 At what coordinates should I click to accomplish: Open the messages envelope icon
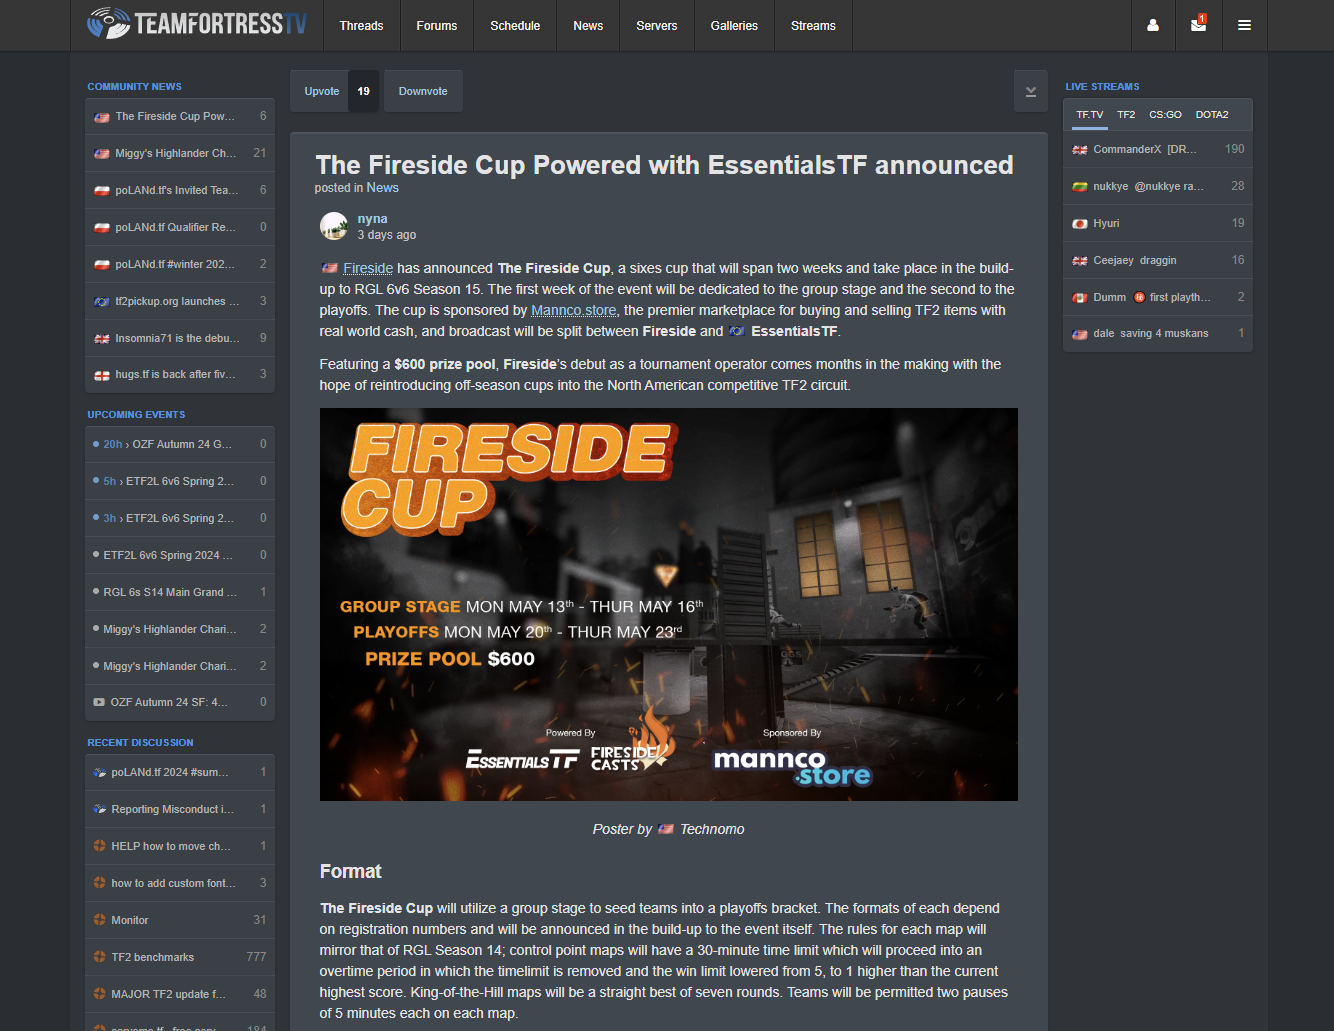click(x=1198, y=25)
